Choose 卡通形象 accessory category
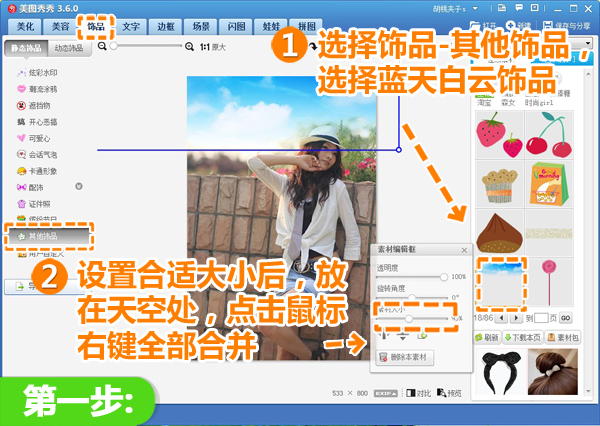The image size is (600, 426). 38,171
